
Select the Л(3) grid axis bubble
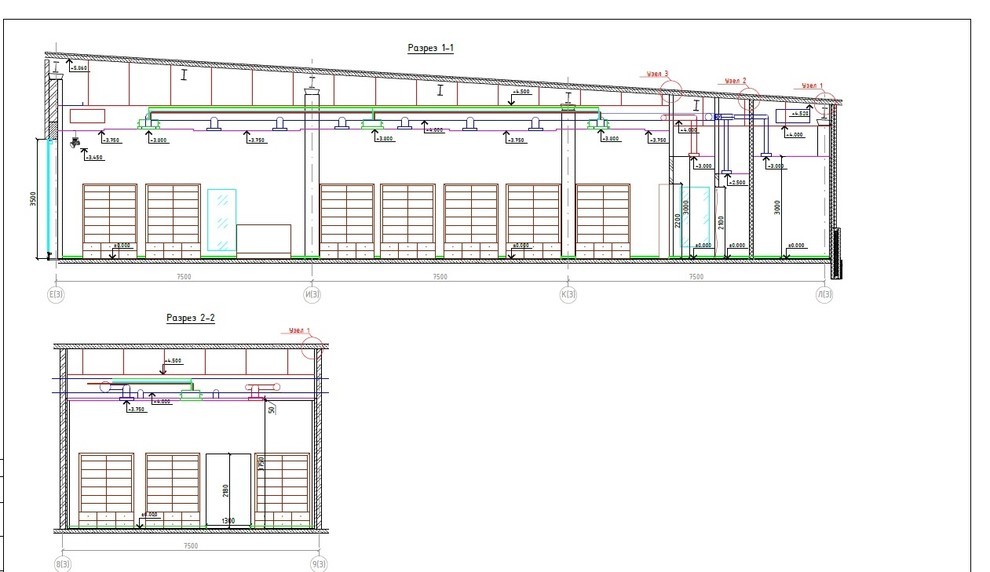tap(824, 294)
